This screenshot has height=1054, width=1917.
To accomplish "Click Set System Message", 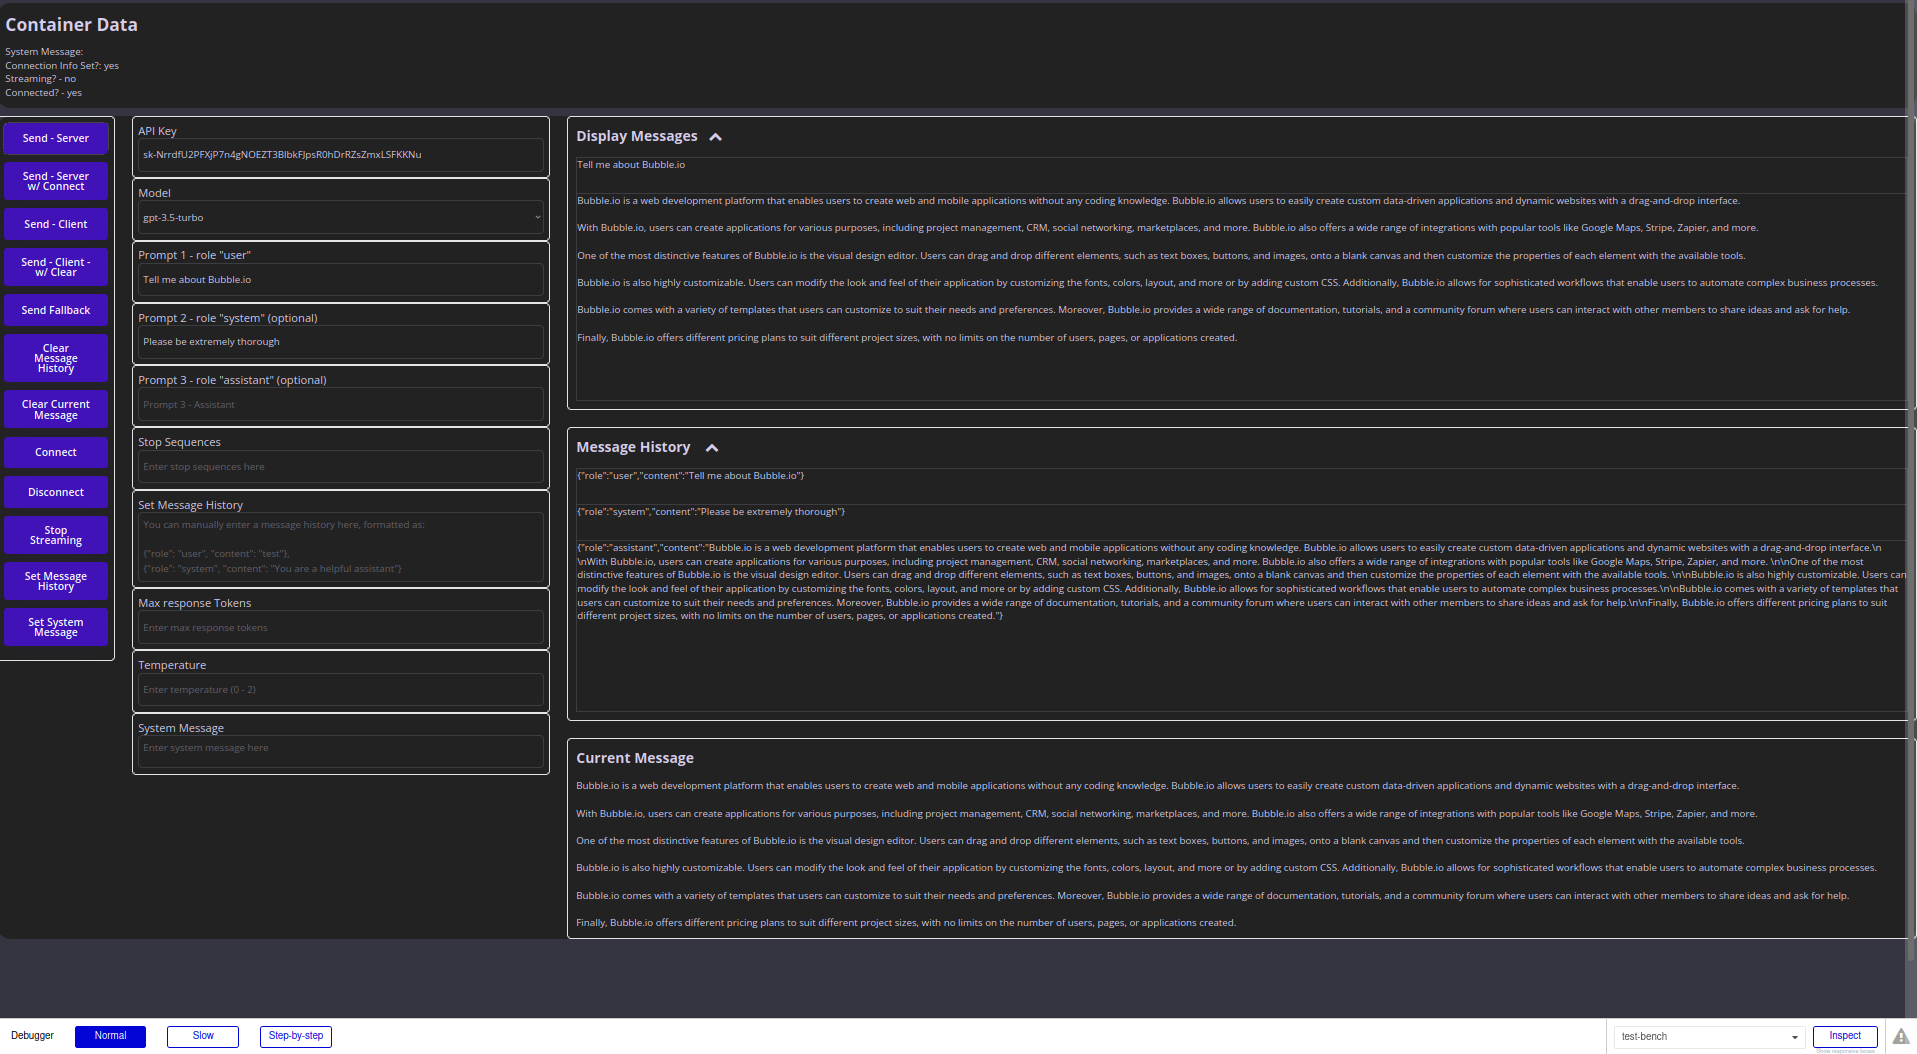I will [55, 626].
